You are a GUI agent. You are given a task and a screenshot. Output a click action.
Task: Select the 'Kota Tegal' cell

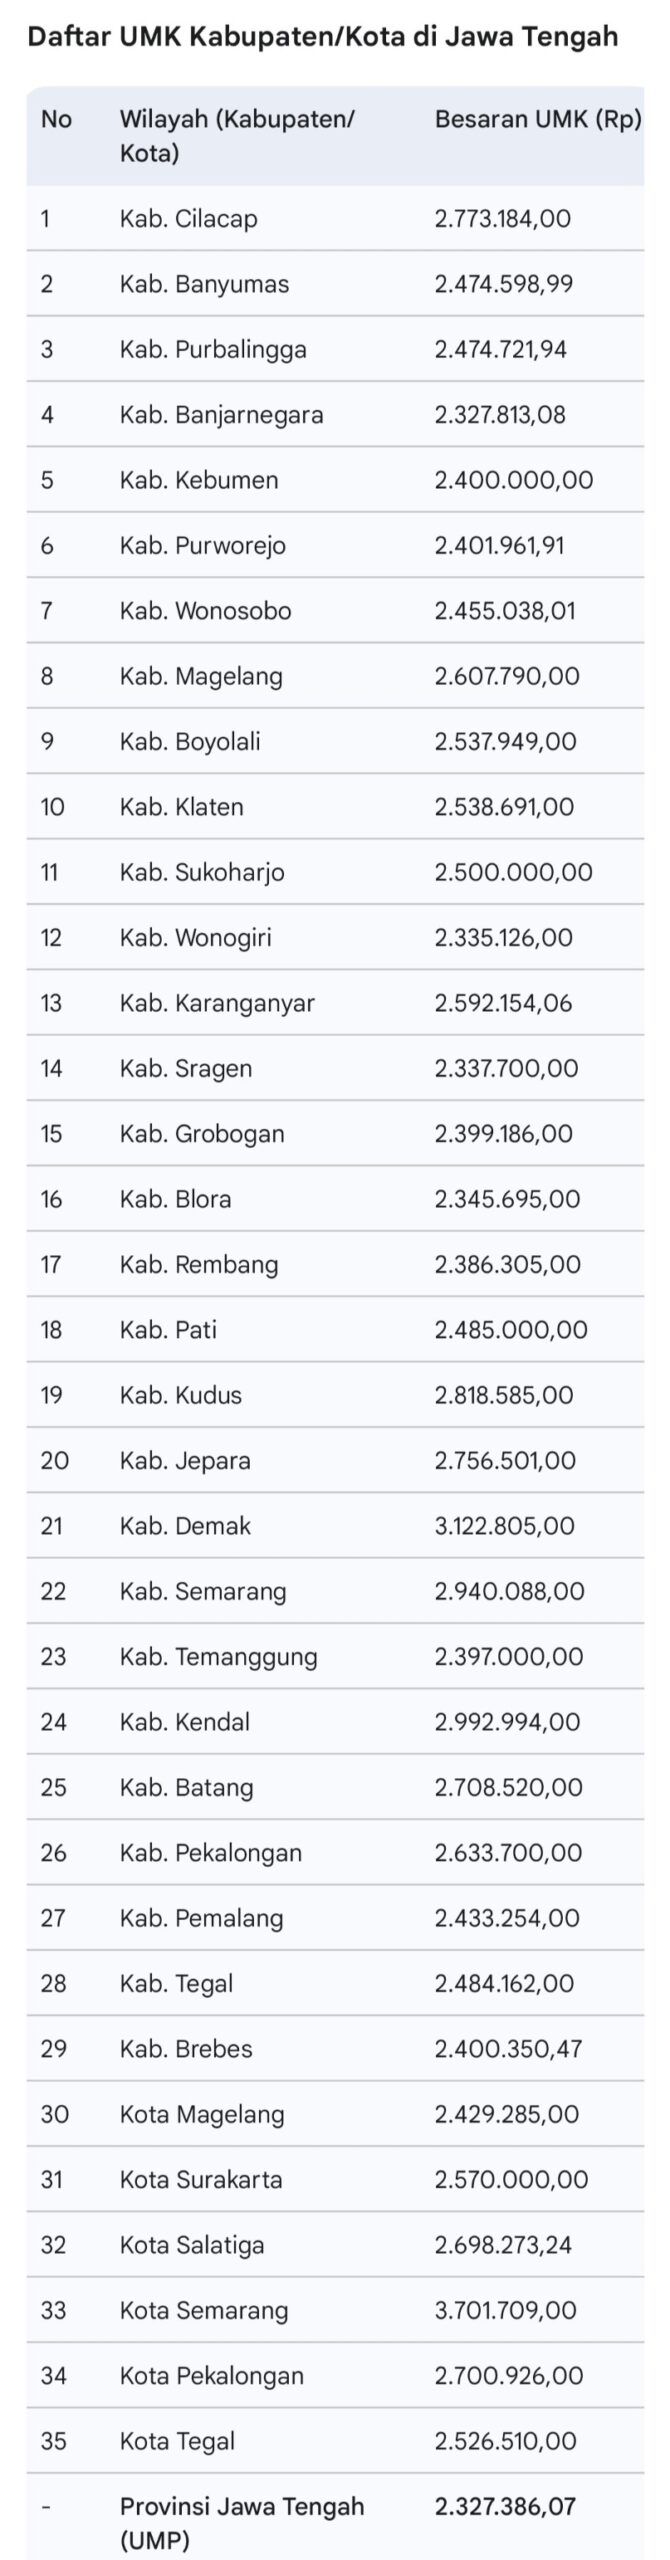tap(177, 2441)
